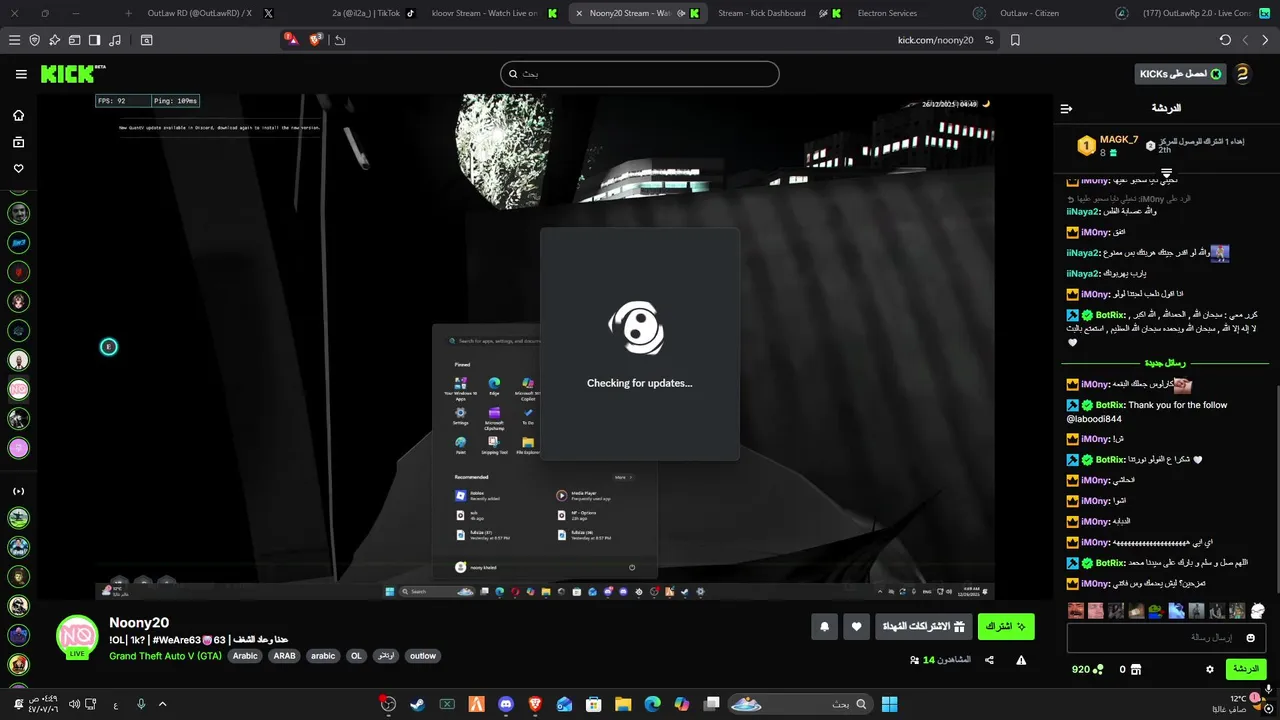The width and height of the screenshot is (1280, 720).
Task: Insert the Pepe frog emote
Action: [x=1156, y=610]
